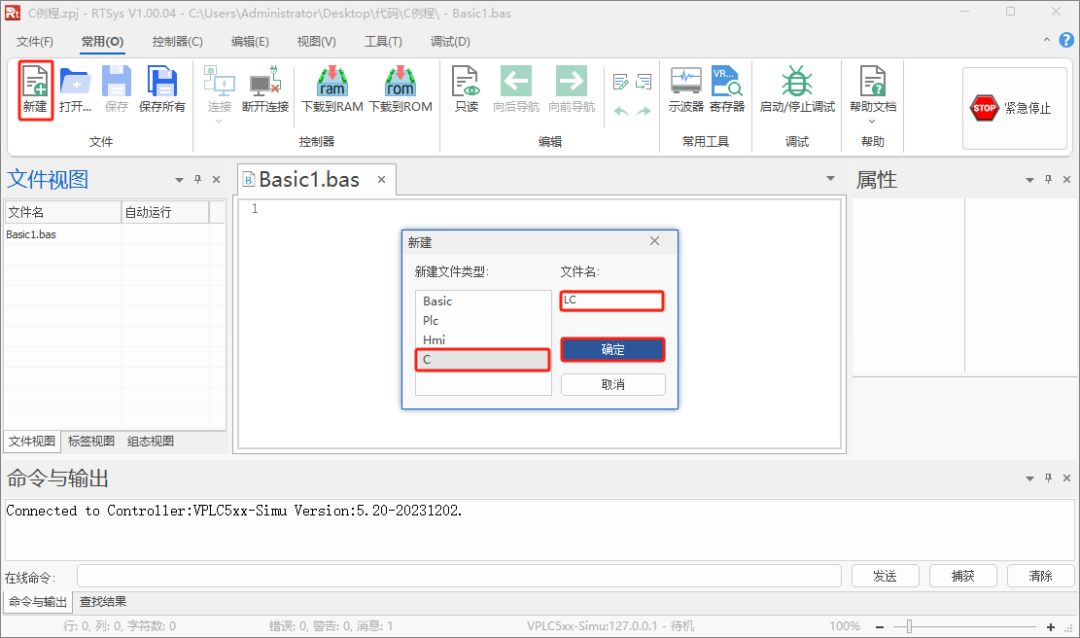Click 取消 in the 新建 dialog
Image resolution: width=1080 pixels, height=638 pixels.
613,384
